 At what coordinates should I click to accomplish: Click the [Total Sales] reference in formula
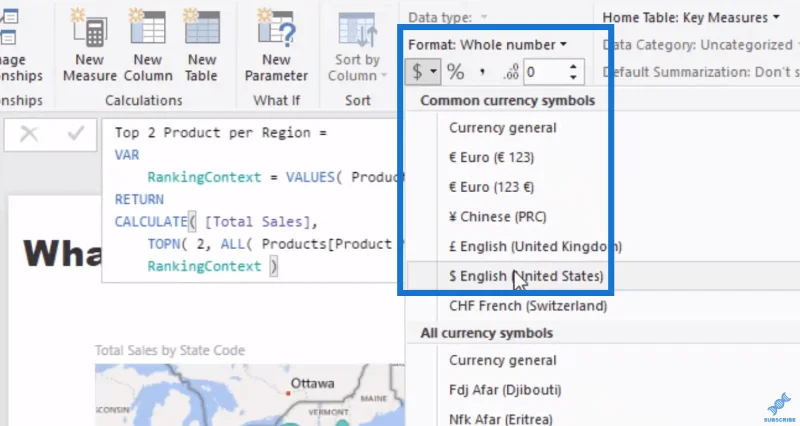[x=257, y=222]
